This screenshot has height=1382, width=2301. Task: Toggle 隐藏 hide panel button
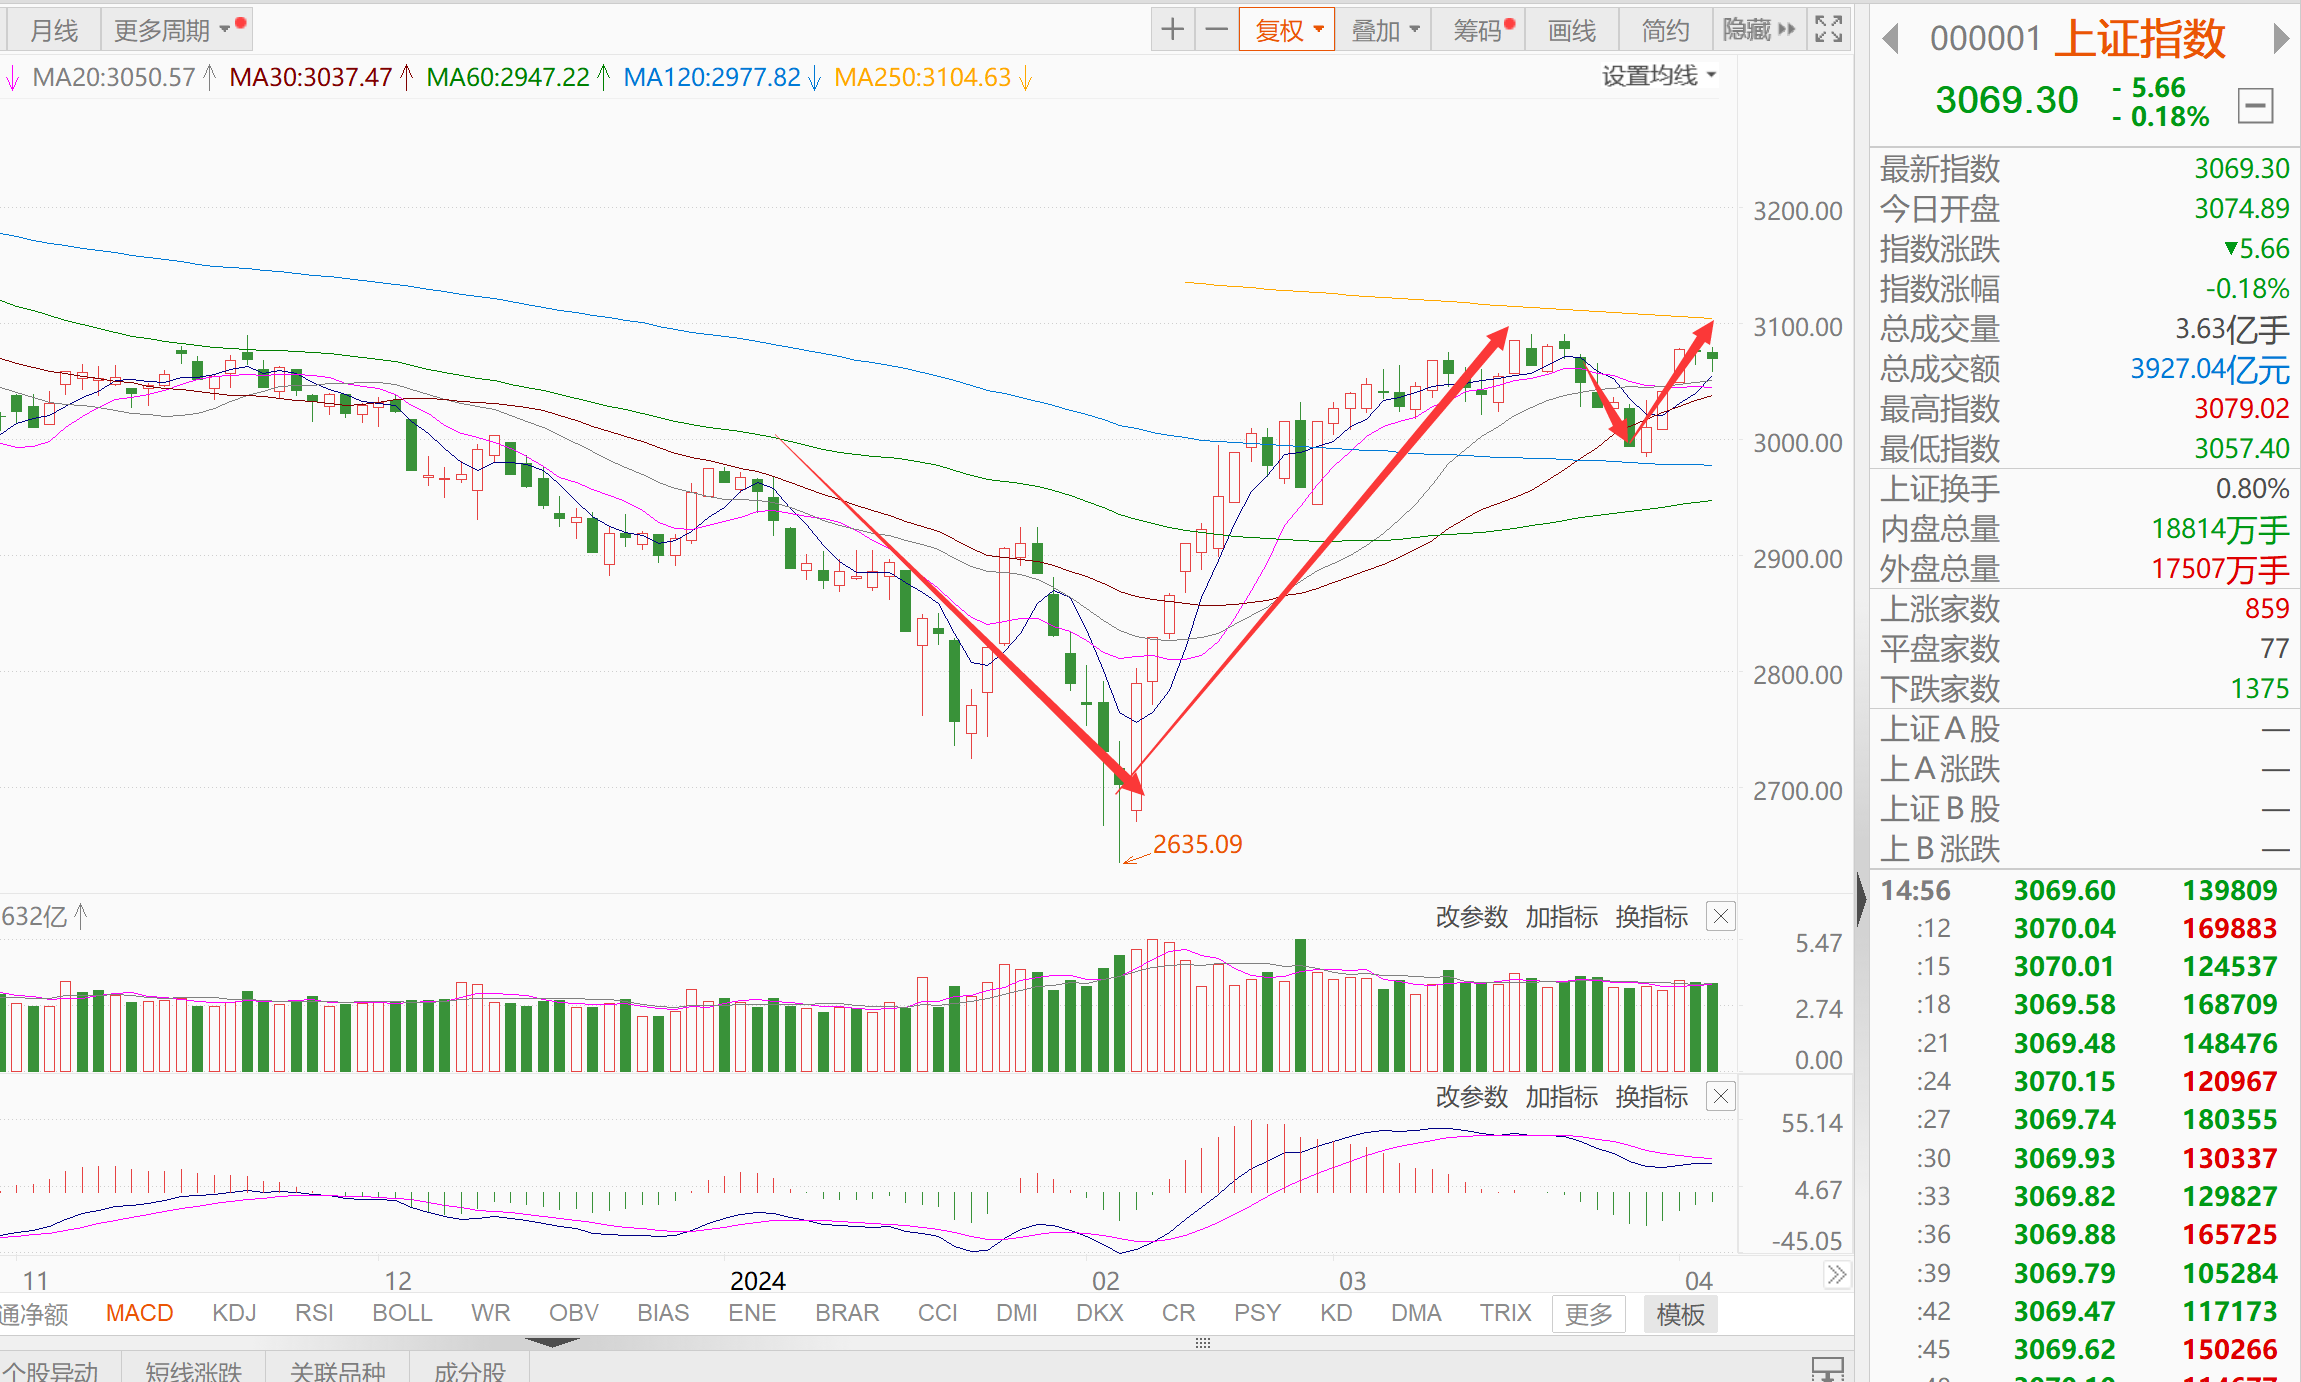[1758, 30]
